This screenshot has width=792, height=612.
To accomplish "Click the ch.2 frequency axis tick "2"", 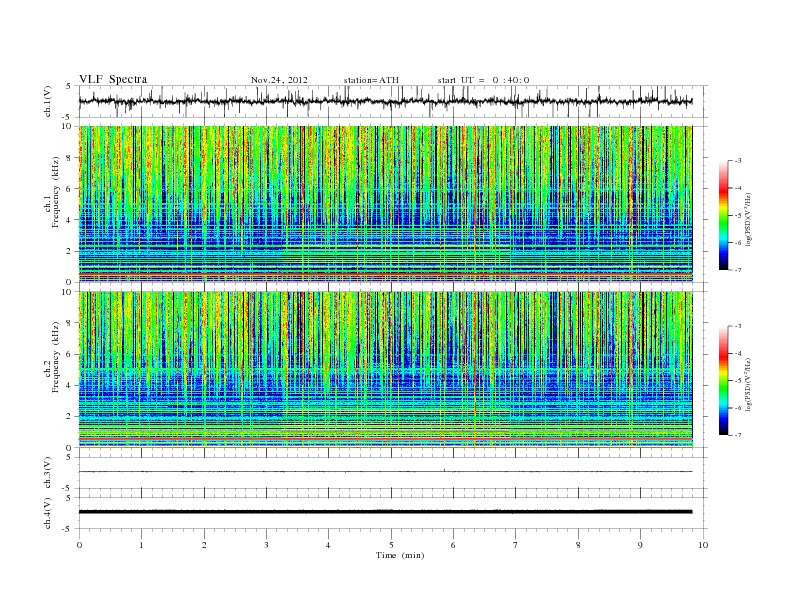I will tap(70, 417).
